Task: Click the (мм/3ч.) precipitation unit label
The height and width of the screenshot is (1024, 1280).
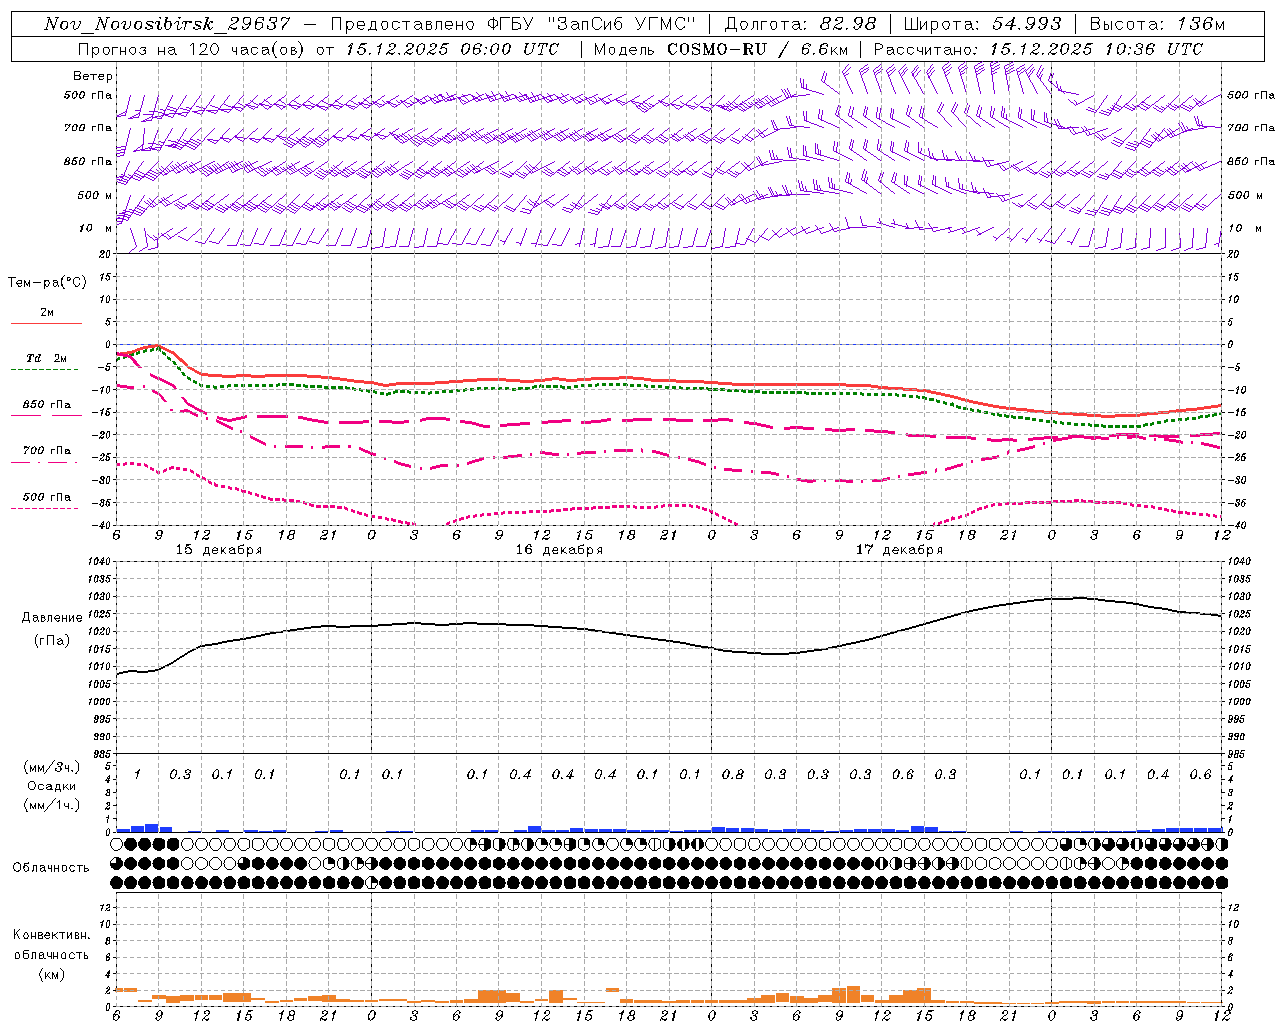Action: pyautogui.click(x=52, y=767)
